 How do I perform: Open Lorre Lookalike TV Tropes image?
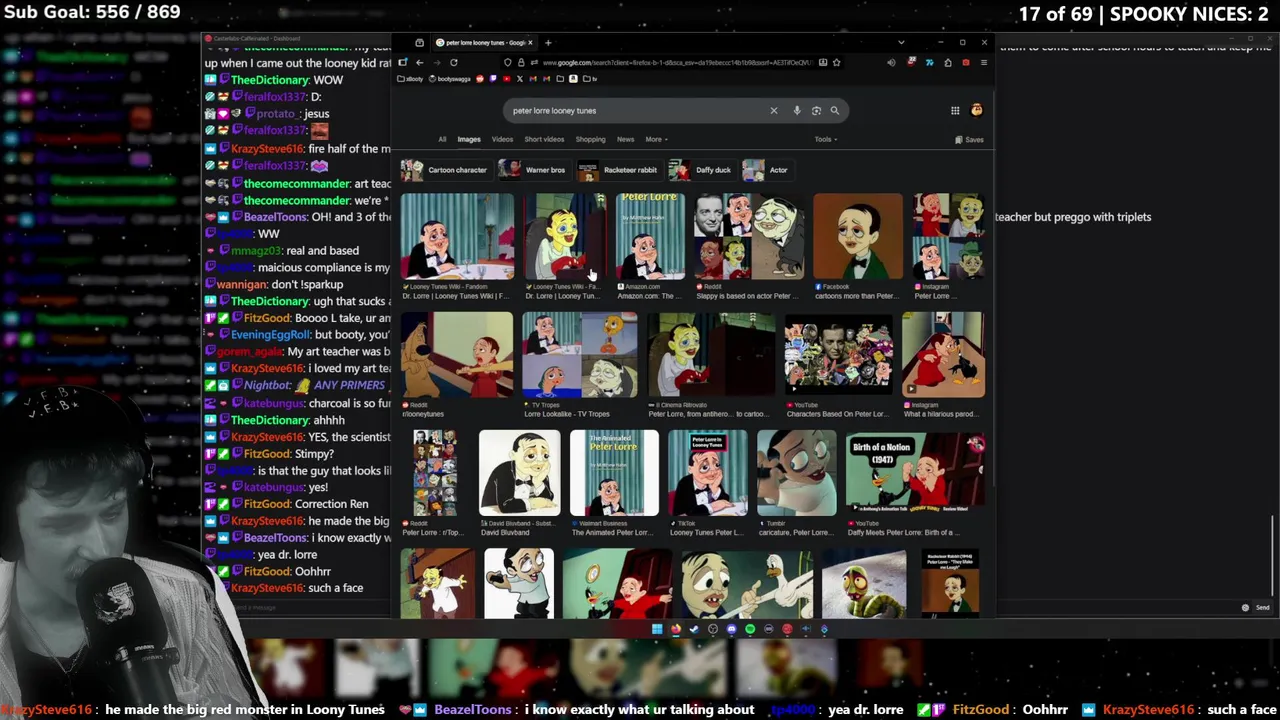point(580,354)
